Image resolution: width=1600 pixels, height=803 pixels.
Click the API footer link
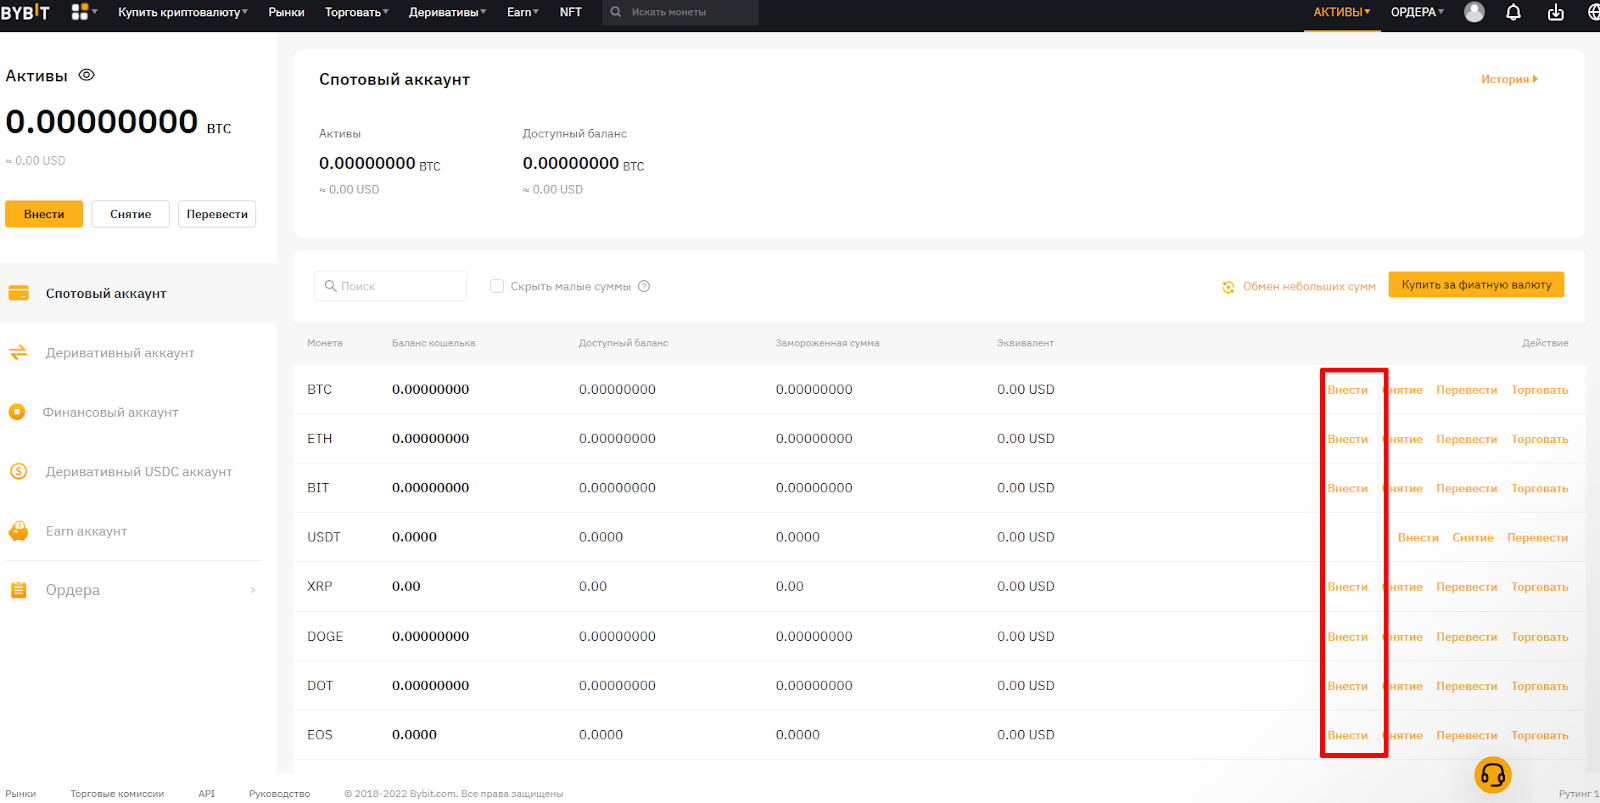click(x=206, y=794)
